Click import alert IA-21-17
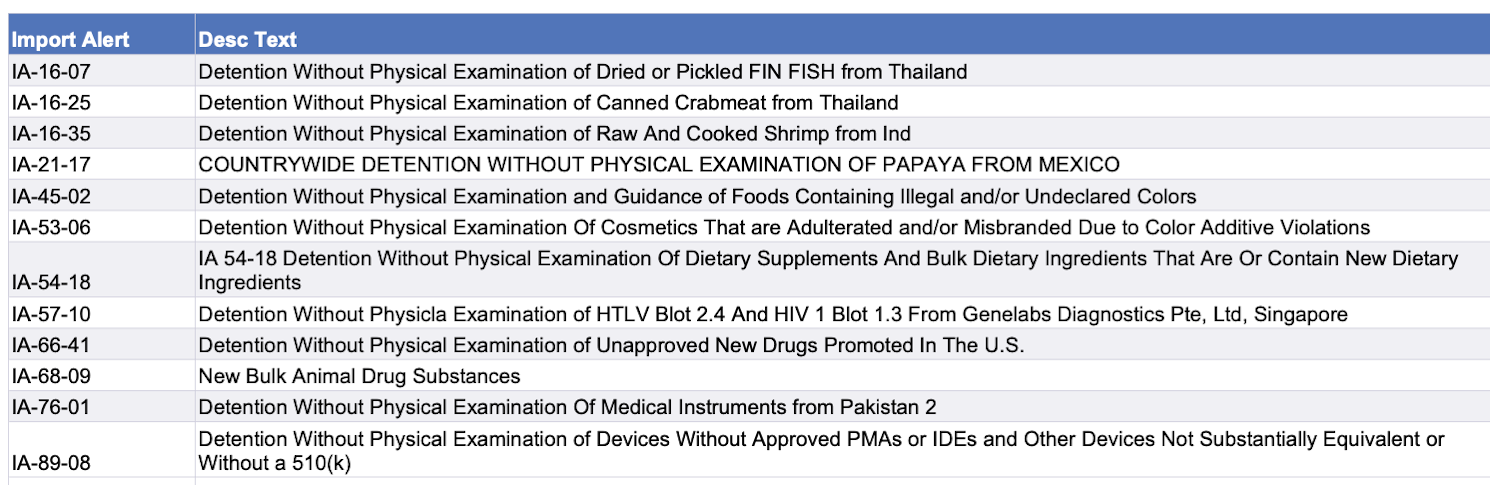The image size is (1490, 485). (51, 164)
